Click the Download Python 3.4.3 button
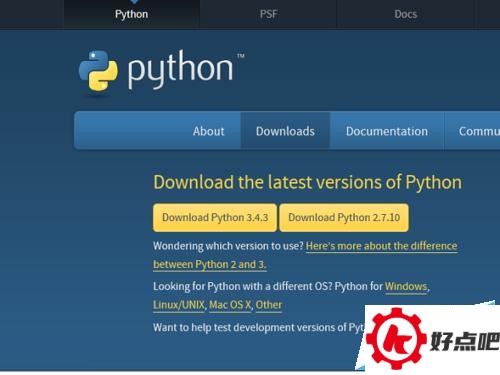 point(215,218)
